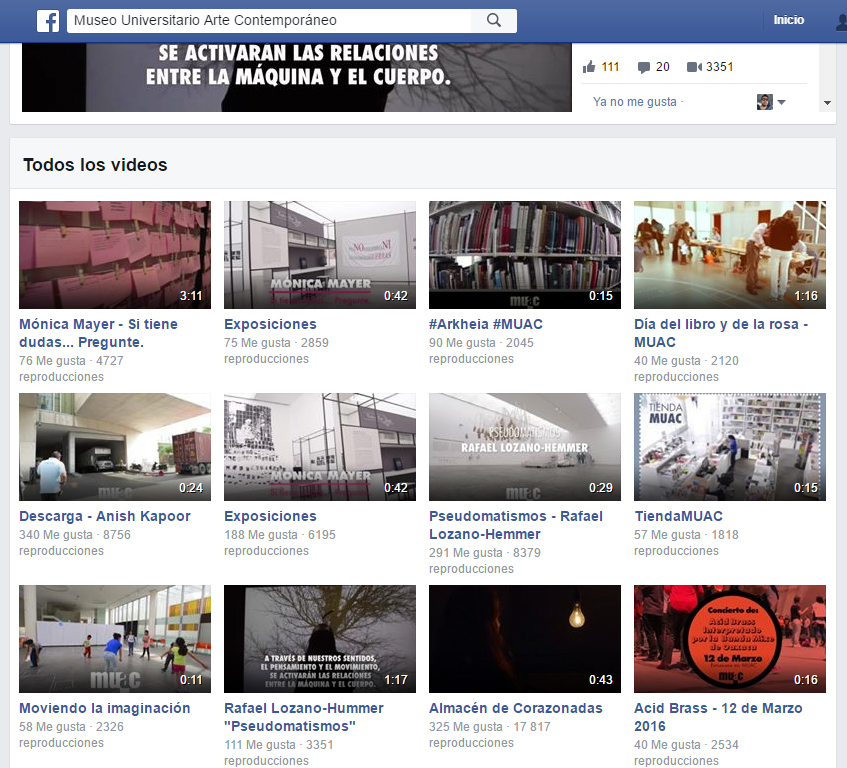Viewport: 847px width, 768px height.
Task: Play the 'Almacén de Corazonadas' lightbulb thumbnail
Action: pyautogui.click(x=525, y=639)
